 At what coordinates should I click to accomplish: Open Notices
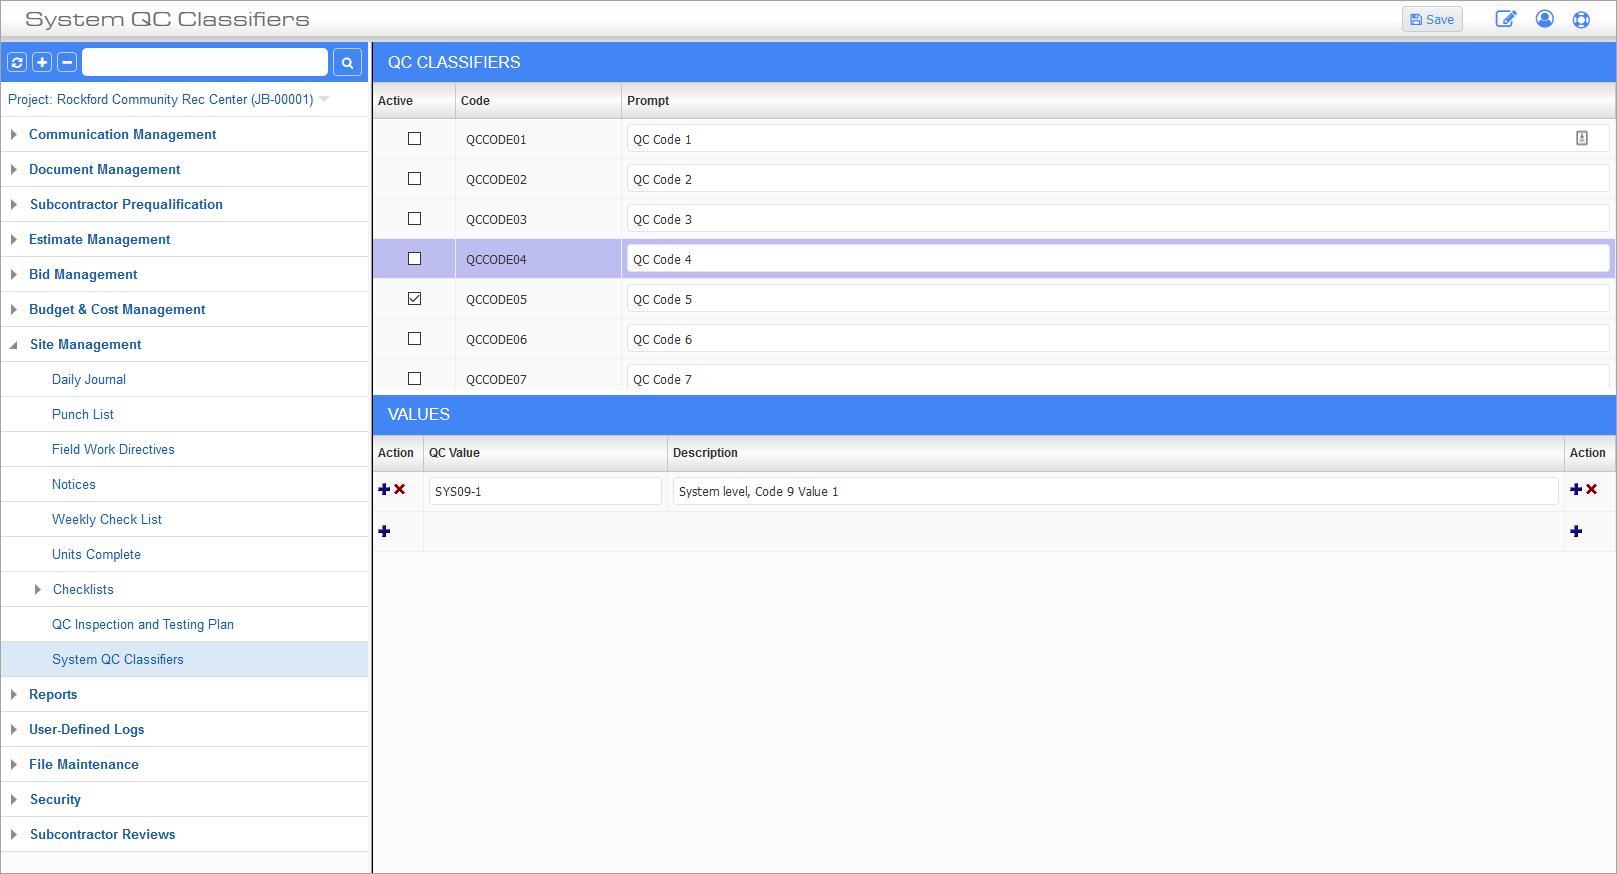pyautogui.click(x=74, y=484)
